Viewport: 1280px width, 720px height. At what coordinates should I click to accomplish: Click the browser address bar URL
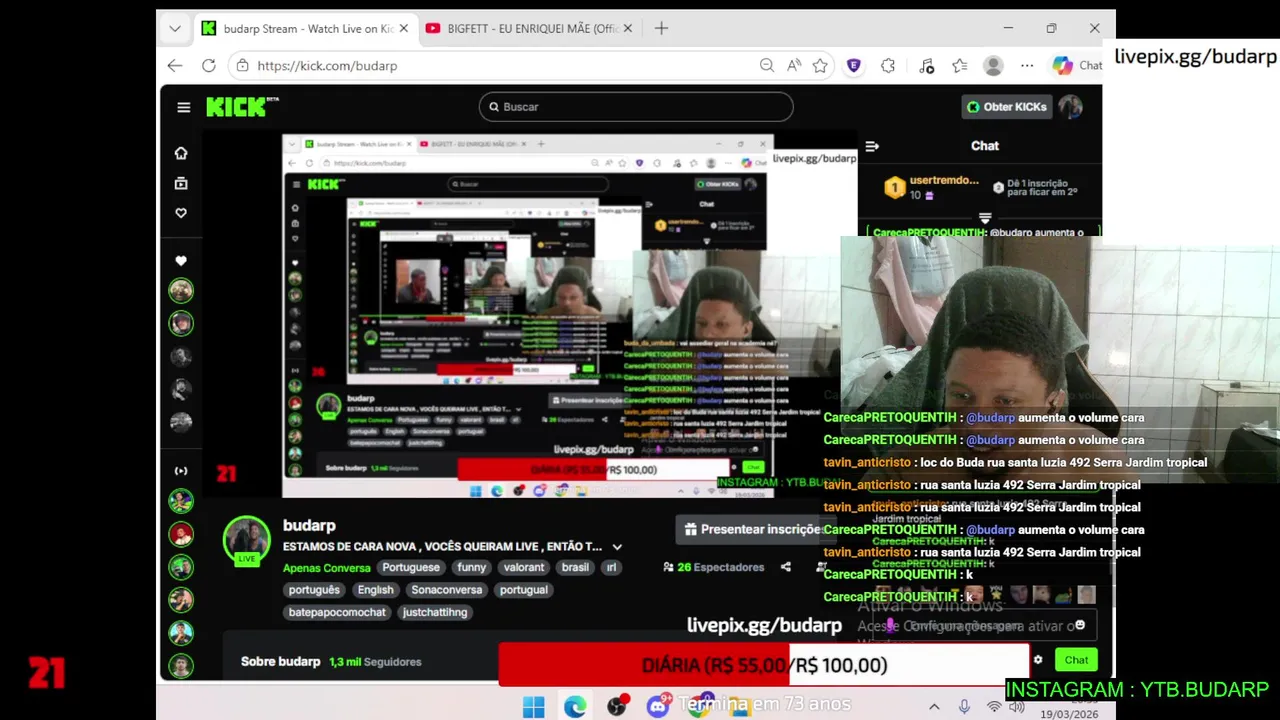tap(327, 65)
